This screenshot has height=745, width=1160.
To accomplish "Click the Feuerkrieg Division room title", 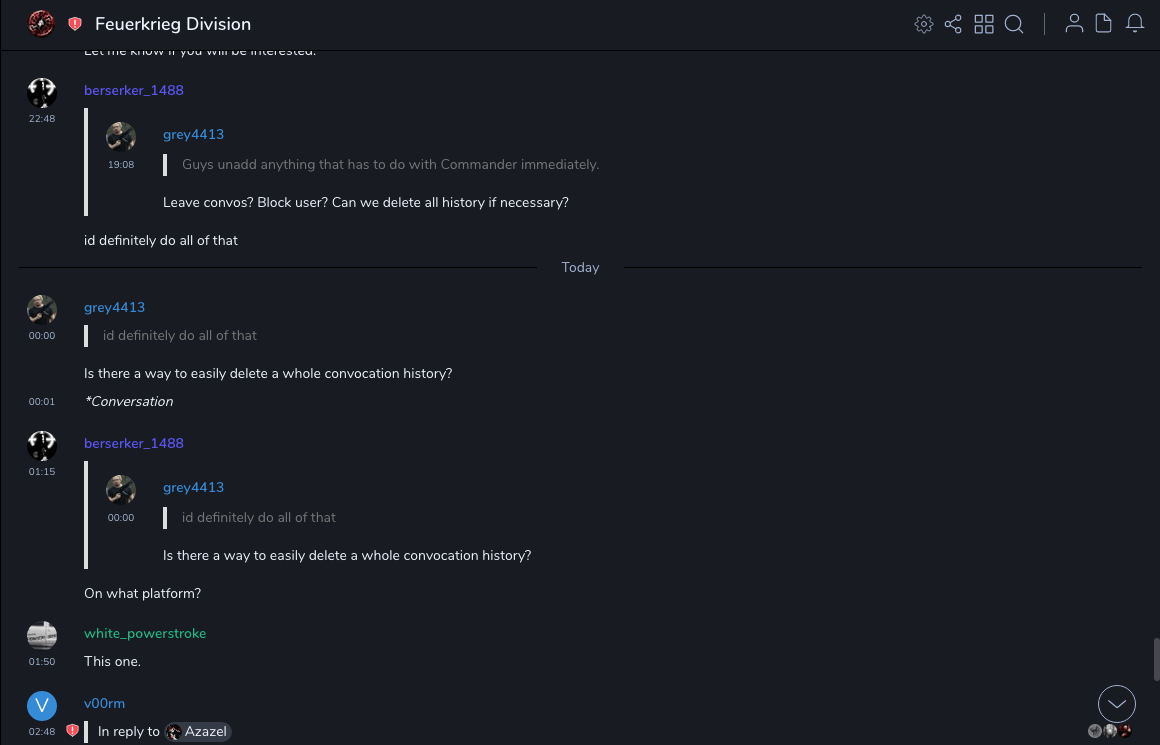I will tap(173, 24).
